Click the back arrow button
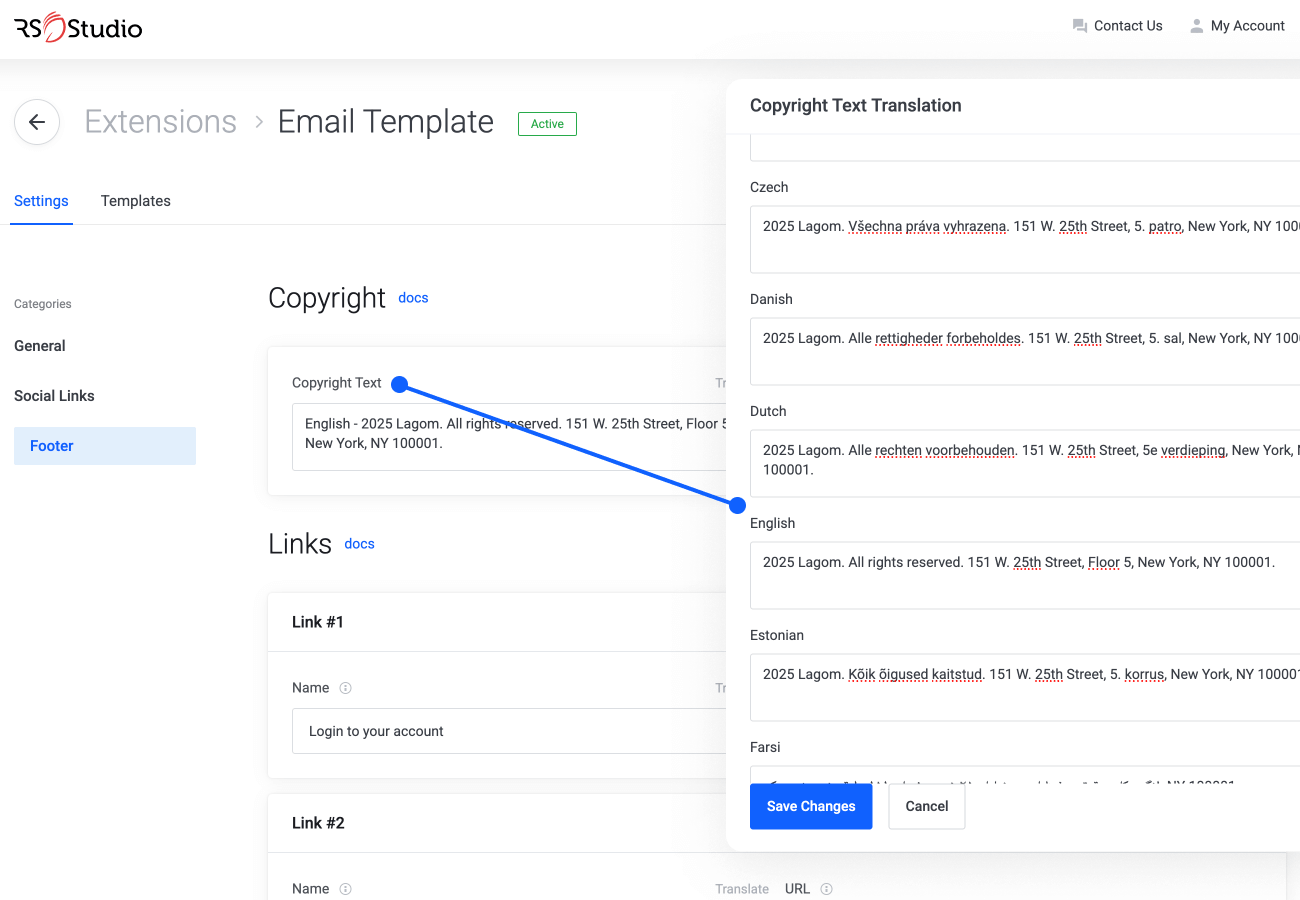The width and height of the screenshot is (1300, 900). (37, 122)
